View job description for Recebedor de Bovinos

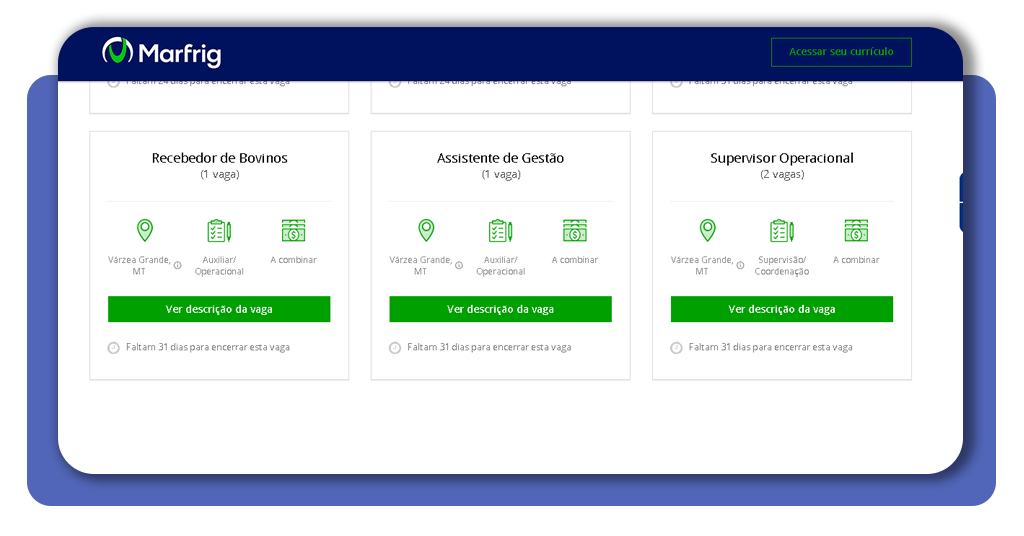[219, 309]
